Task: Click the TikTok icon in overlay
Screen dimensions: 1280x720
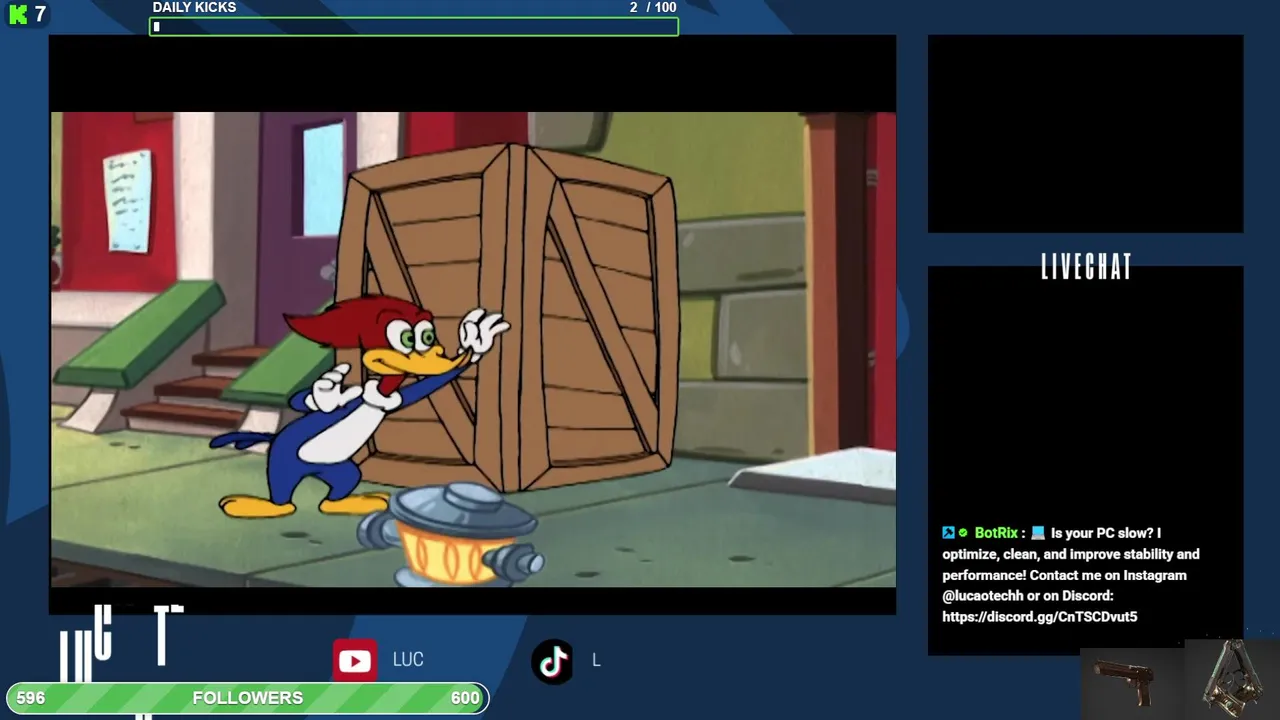Action: tap(553, 661)
